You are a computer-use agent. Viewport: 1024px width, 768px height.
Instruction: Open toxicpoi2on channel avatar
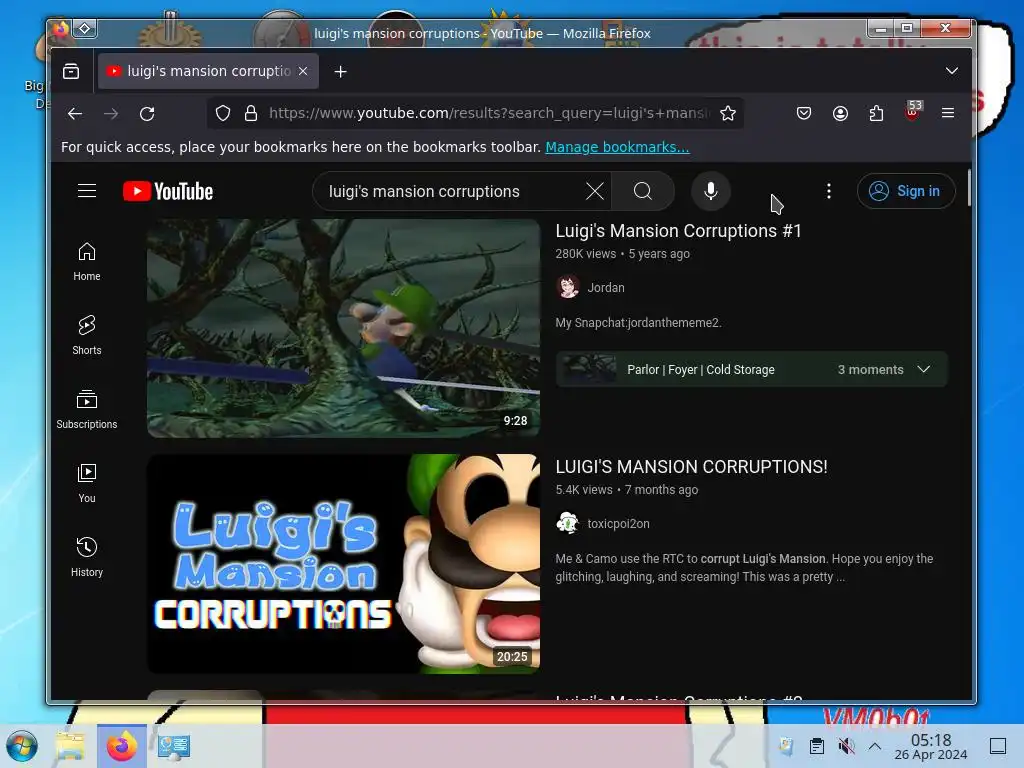568,523
